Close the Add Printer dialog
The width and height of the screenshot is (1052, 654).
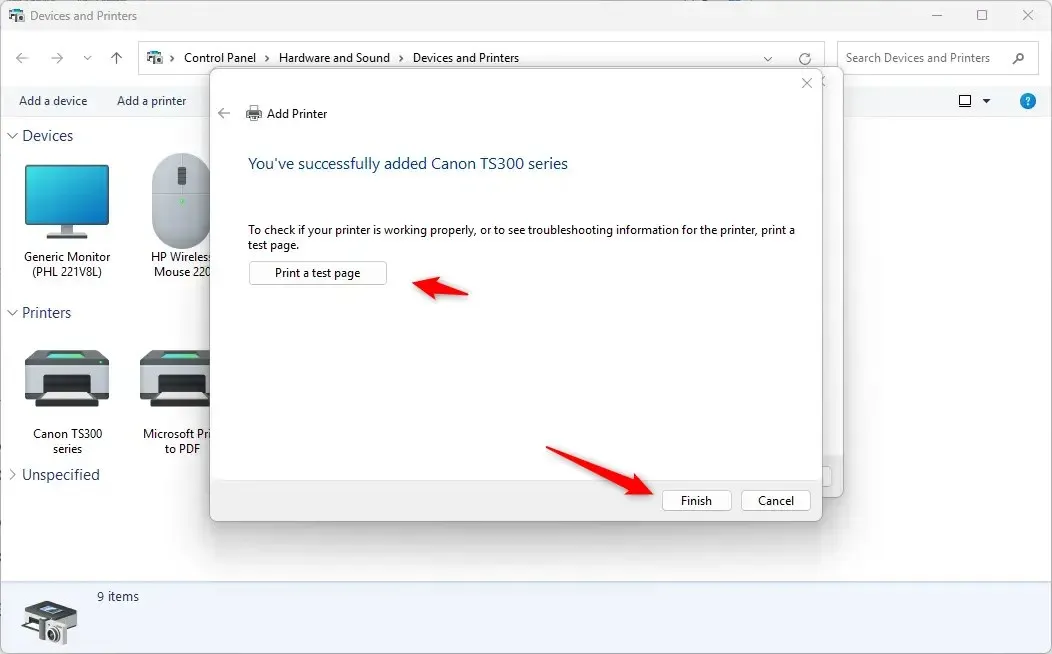[x=806, y=83]
